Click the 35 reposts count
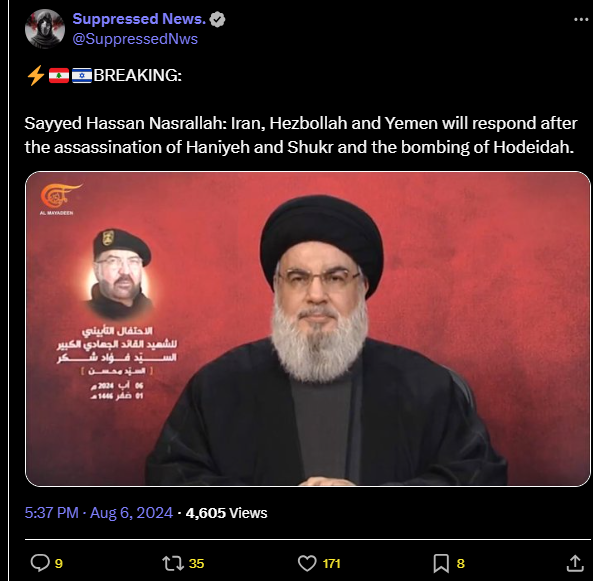Image resolution: width=593 pixels, height=581 pixels. click(196, 564)
